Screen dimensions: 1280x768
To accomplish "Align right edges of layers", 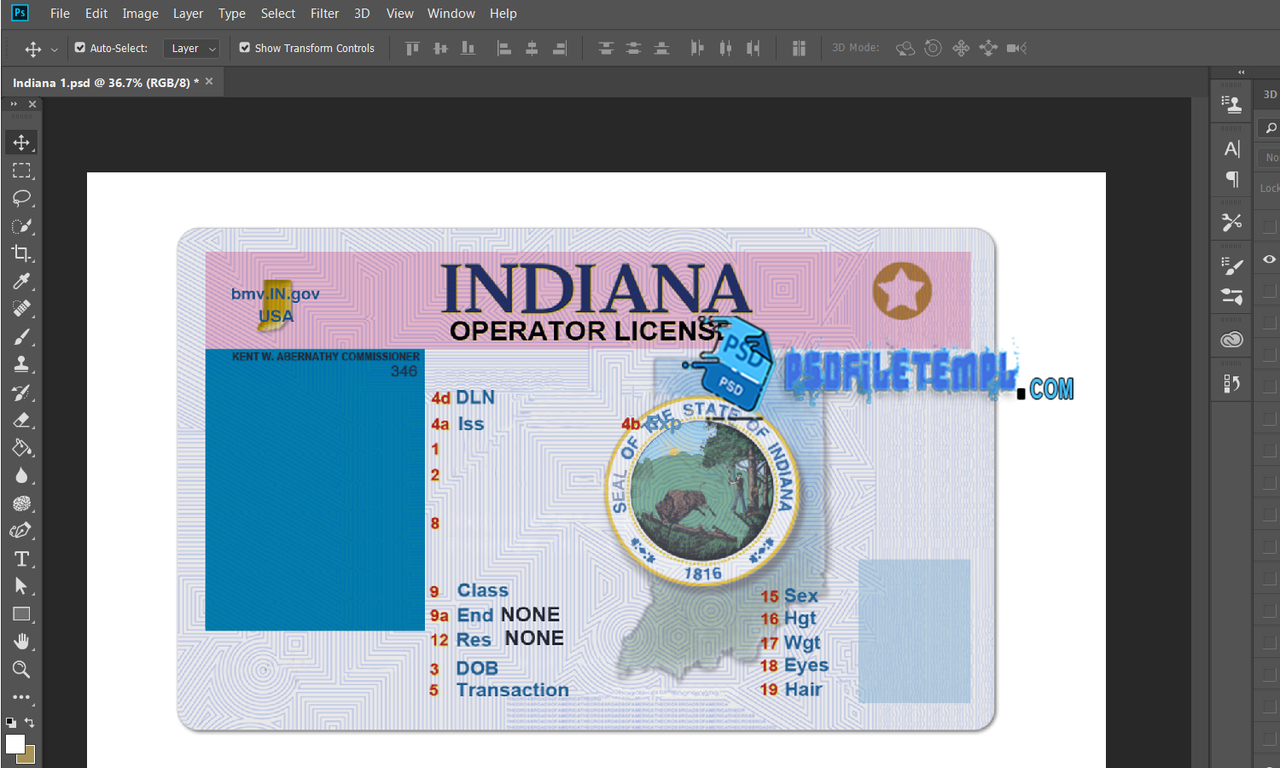I will coord(560,48).
